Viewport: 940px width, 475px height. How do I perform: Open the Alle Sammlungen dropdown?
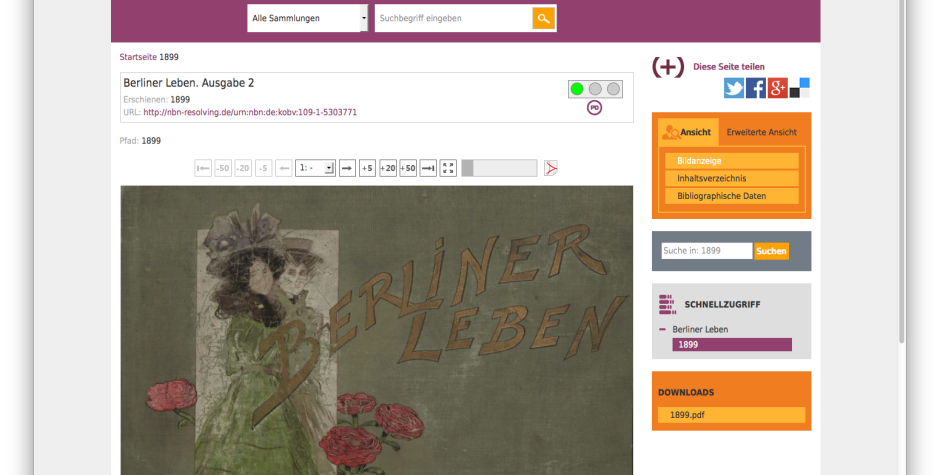308,19
